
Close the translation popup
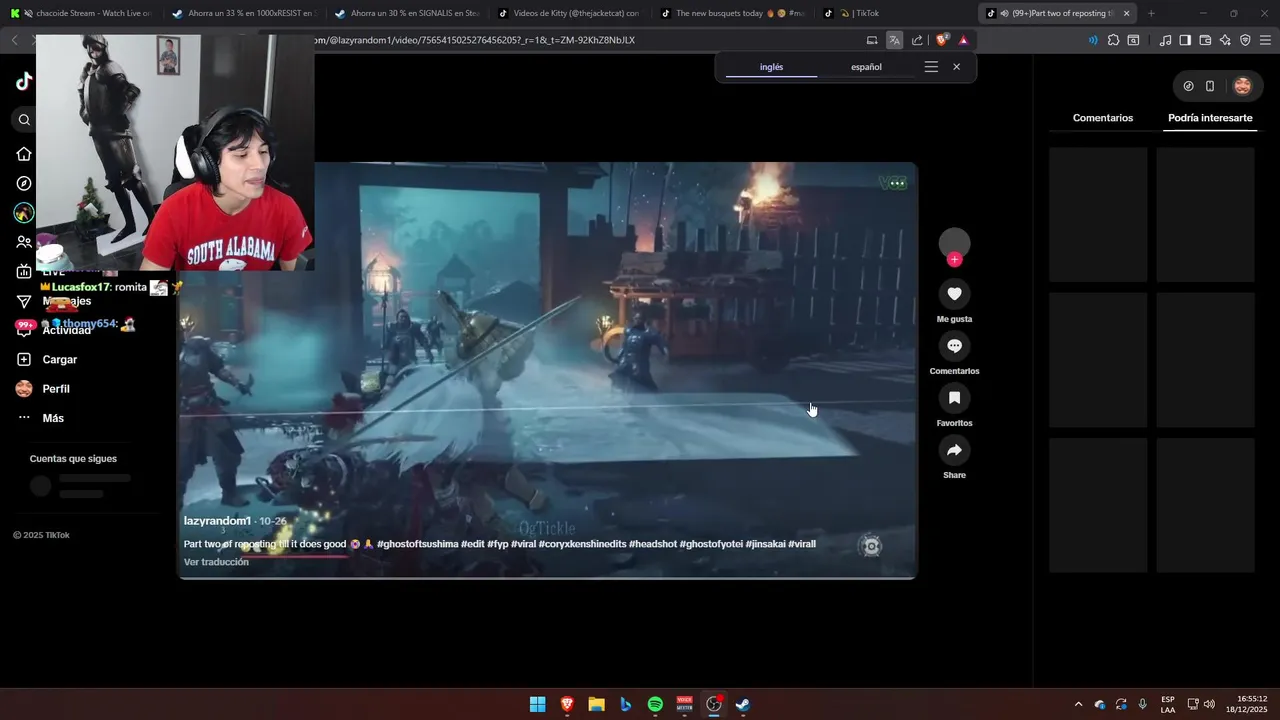(x=956, y=67)
